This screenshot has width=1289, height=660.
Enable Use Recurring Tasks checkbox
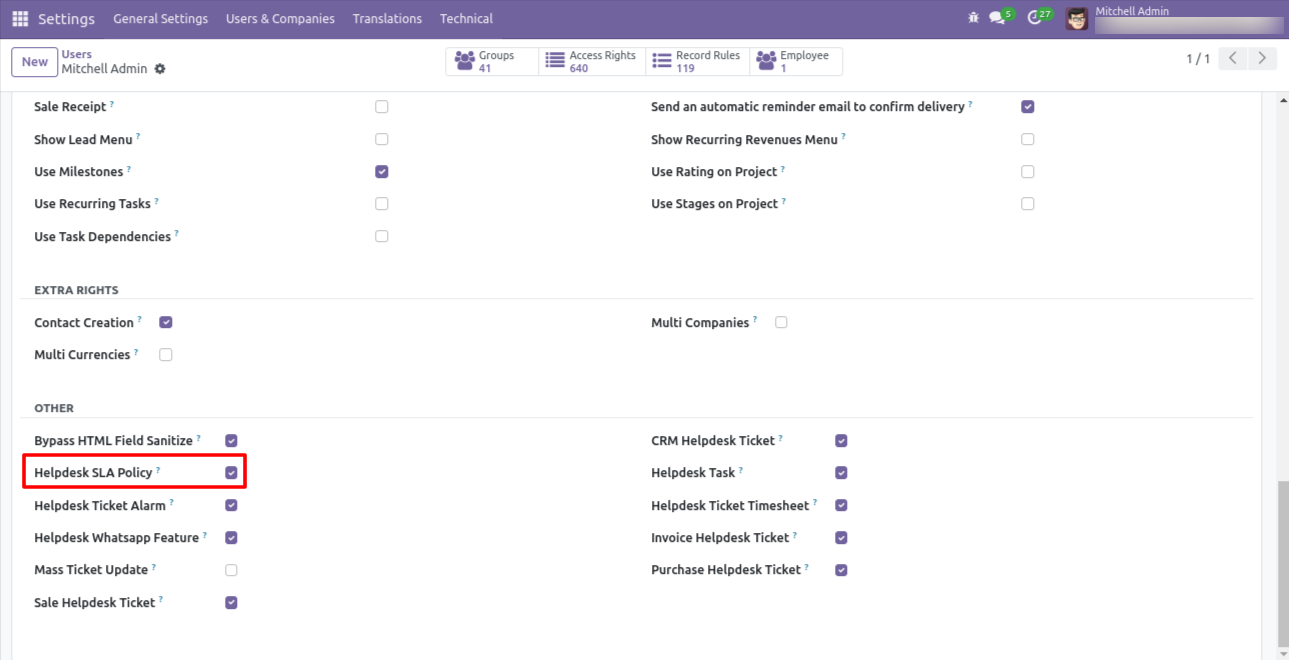382,203
